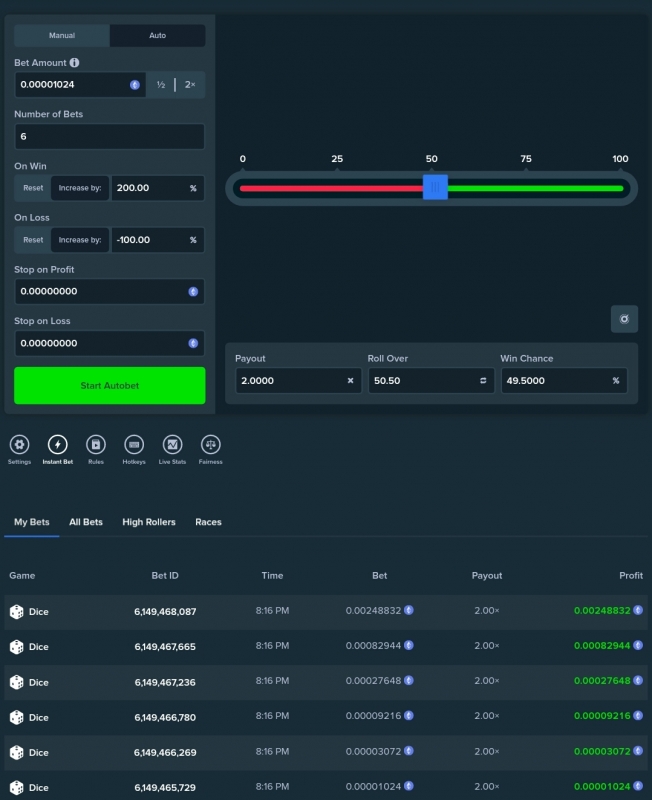Click the Number of Bets input field
Viewport: 652px width, 800px height.
(110, 136)
